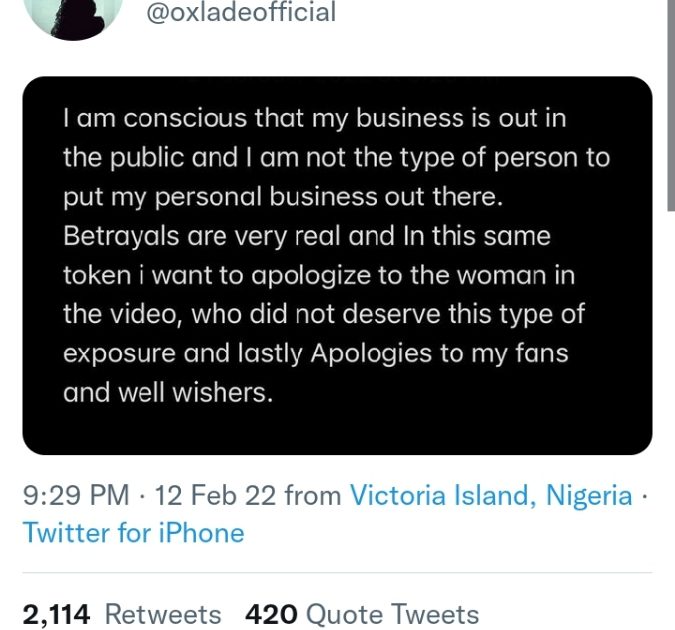View the 2,114 Retweets list
The width and height of the screenshot is (675, 630).
(121, 613)
